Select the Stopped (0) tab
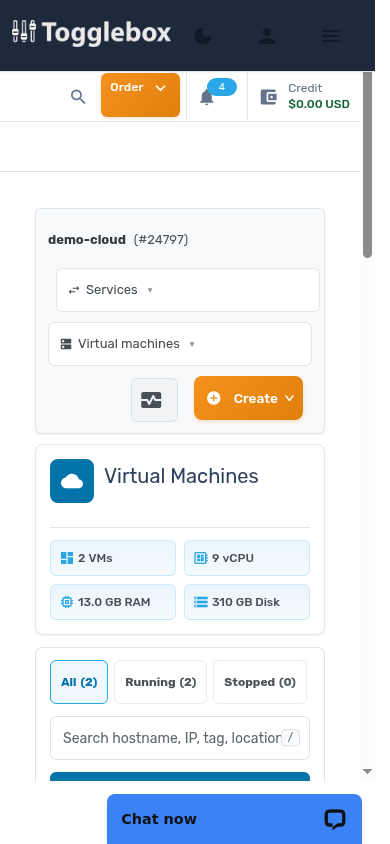 [x=260, y=682]
